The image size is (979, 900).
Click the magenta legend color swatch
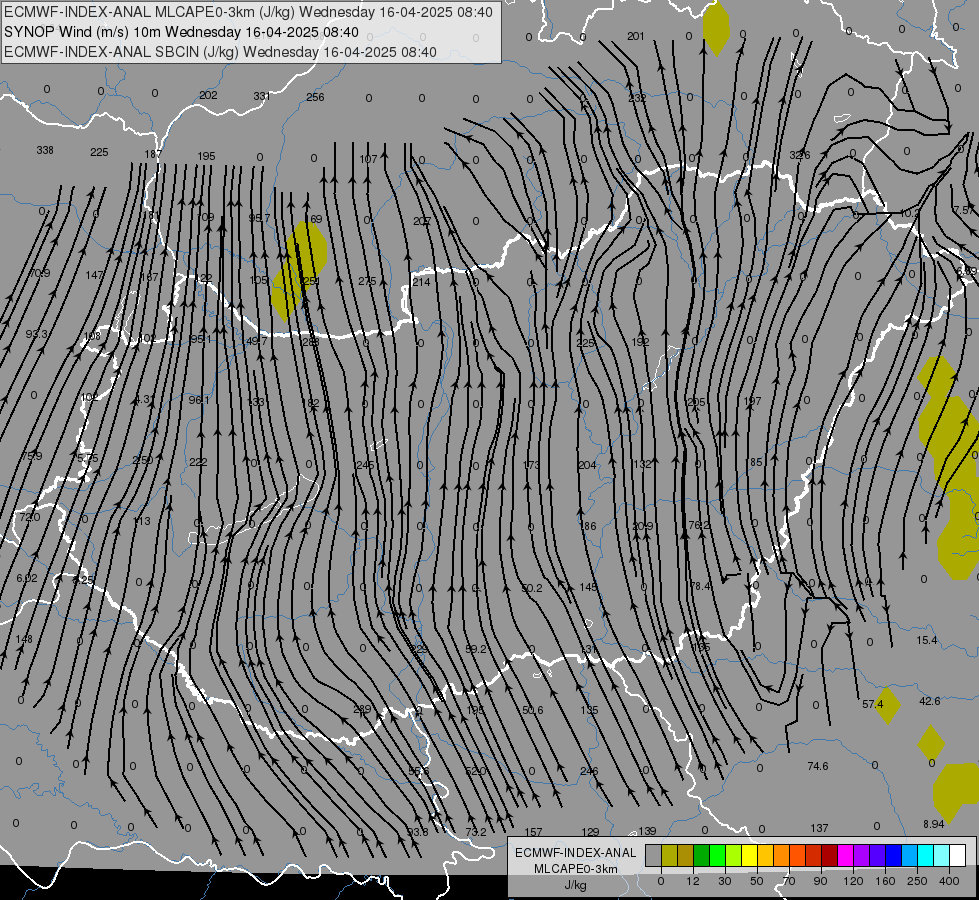click(x=846, y=855)
